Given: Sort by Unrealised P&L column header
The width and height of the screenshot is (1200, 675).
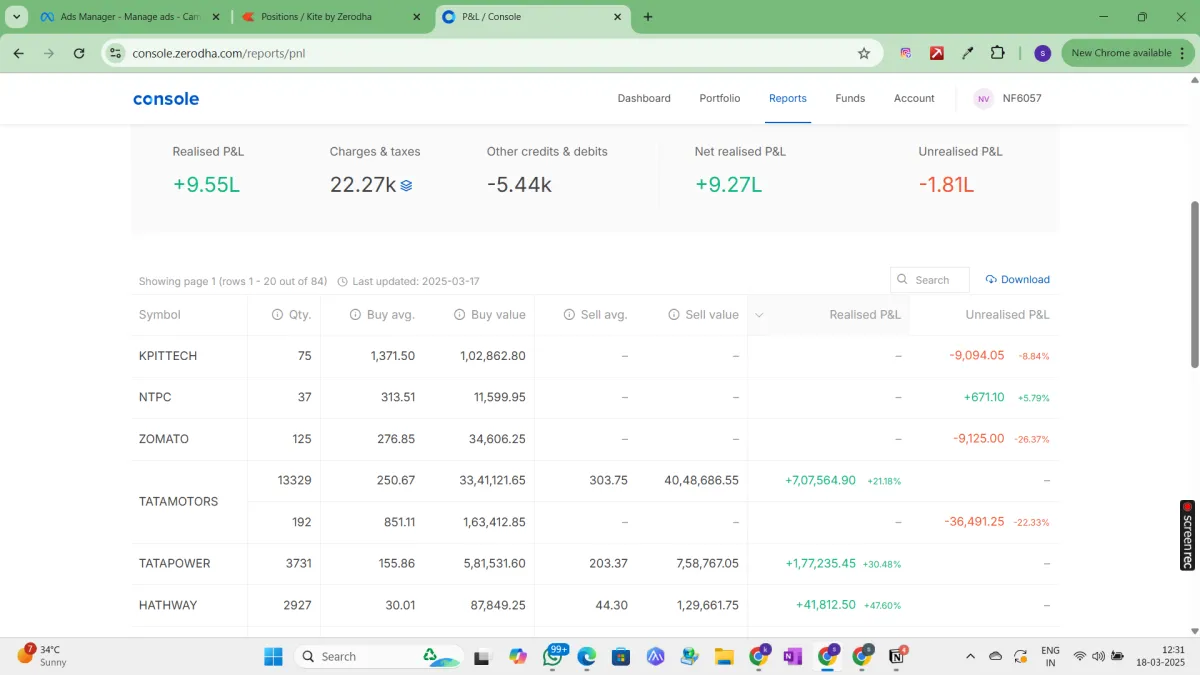Looking at the screenshot, I should (1007, 315).
